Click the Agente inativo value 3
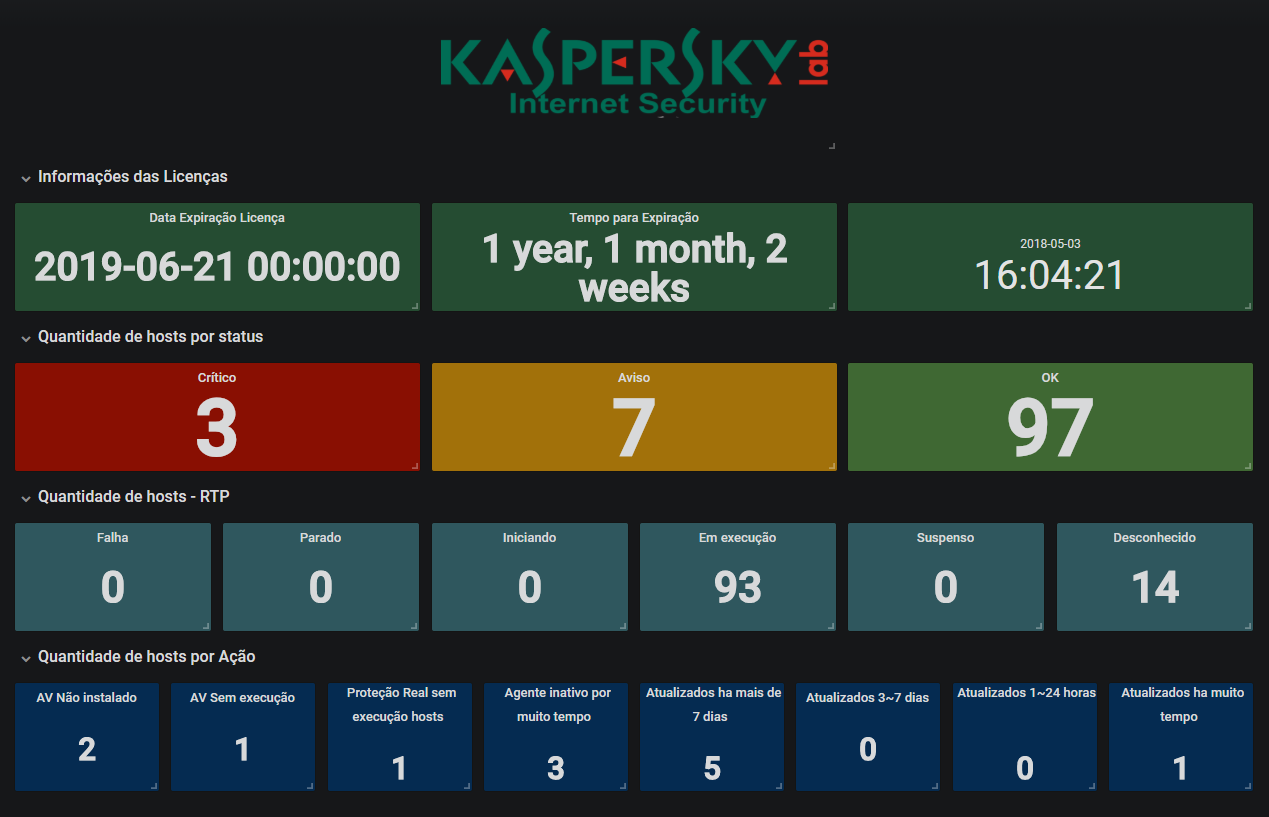 point(555,768)
